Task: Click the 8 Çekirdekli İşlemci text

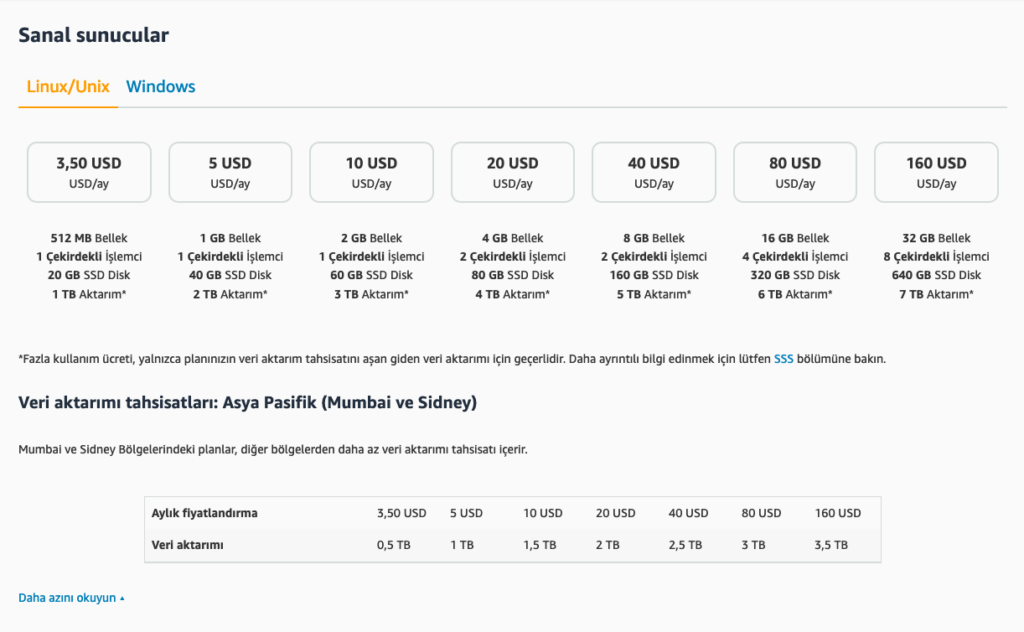Action: click(x=936, y=257)
